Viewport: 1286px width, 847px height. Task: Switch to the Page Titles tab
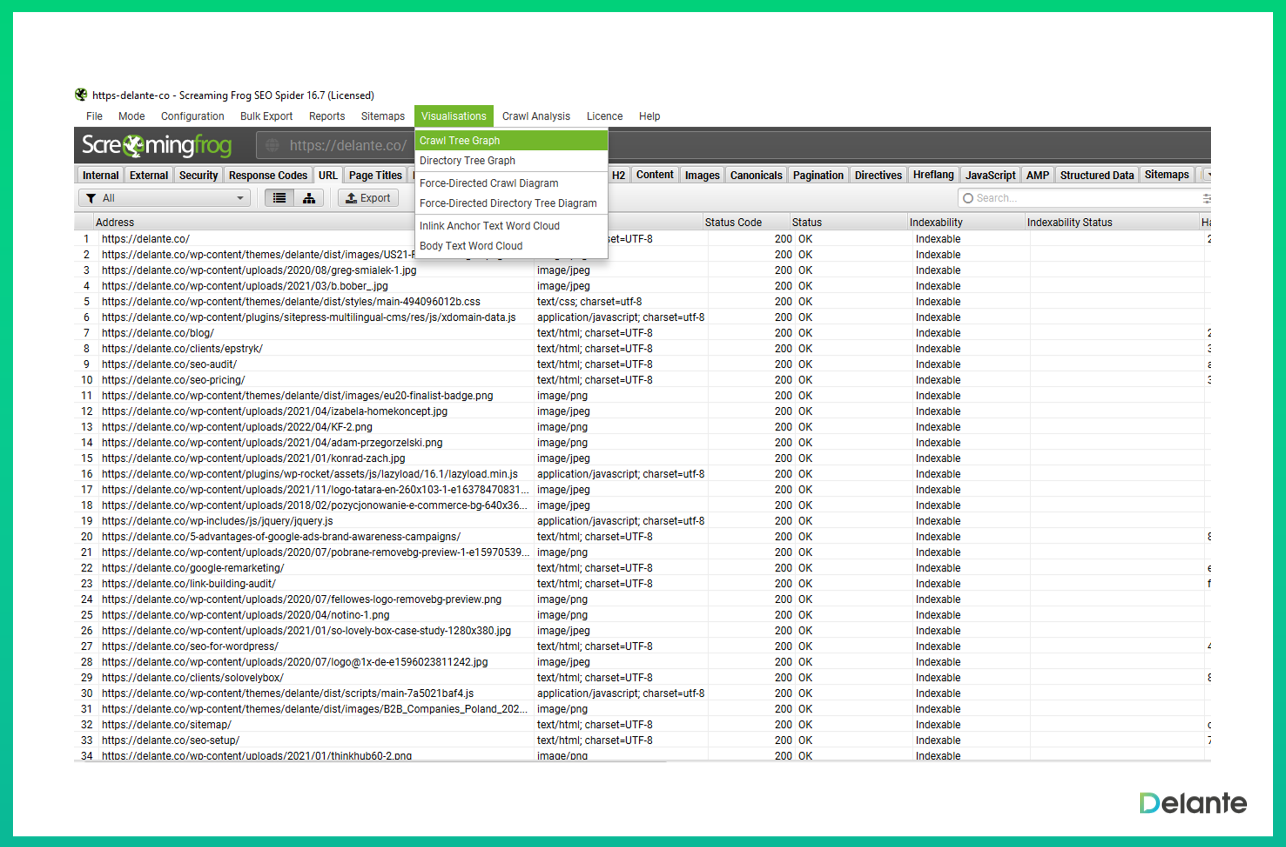click(x=375, y=175)
